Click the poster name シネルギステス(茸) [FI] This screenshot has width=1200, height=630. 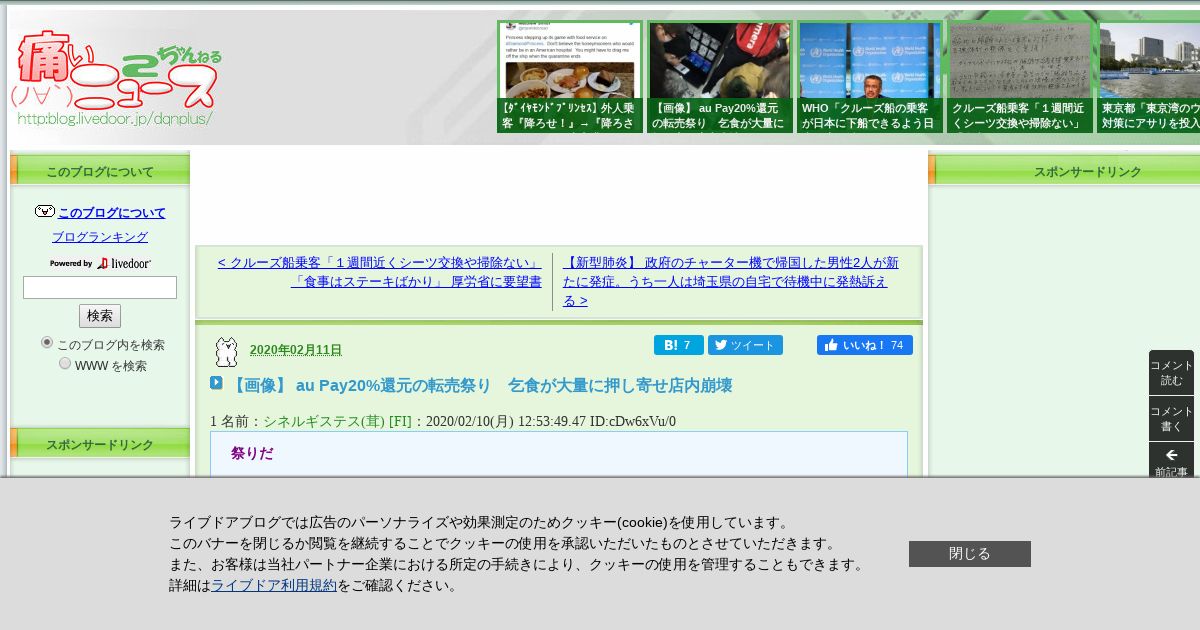[x=337, y=421]
